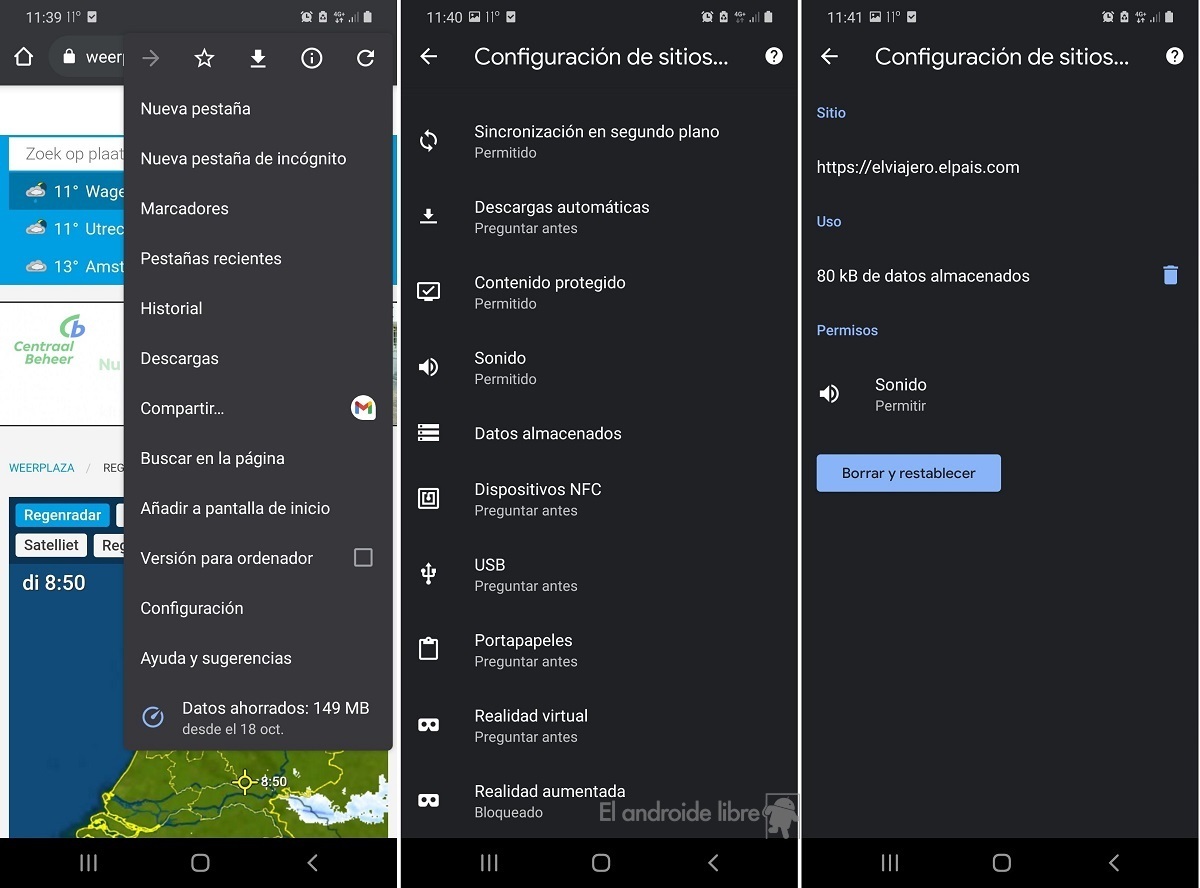Tap the home icon in Chrome toolbar
The width and height of the screenshot is (1200, 888).
pos(24,57)
